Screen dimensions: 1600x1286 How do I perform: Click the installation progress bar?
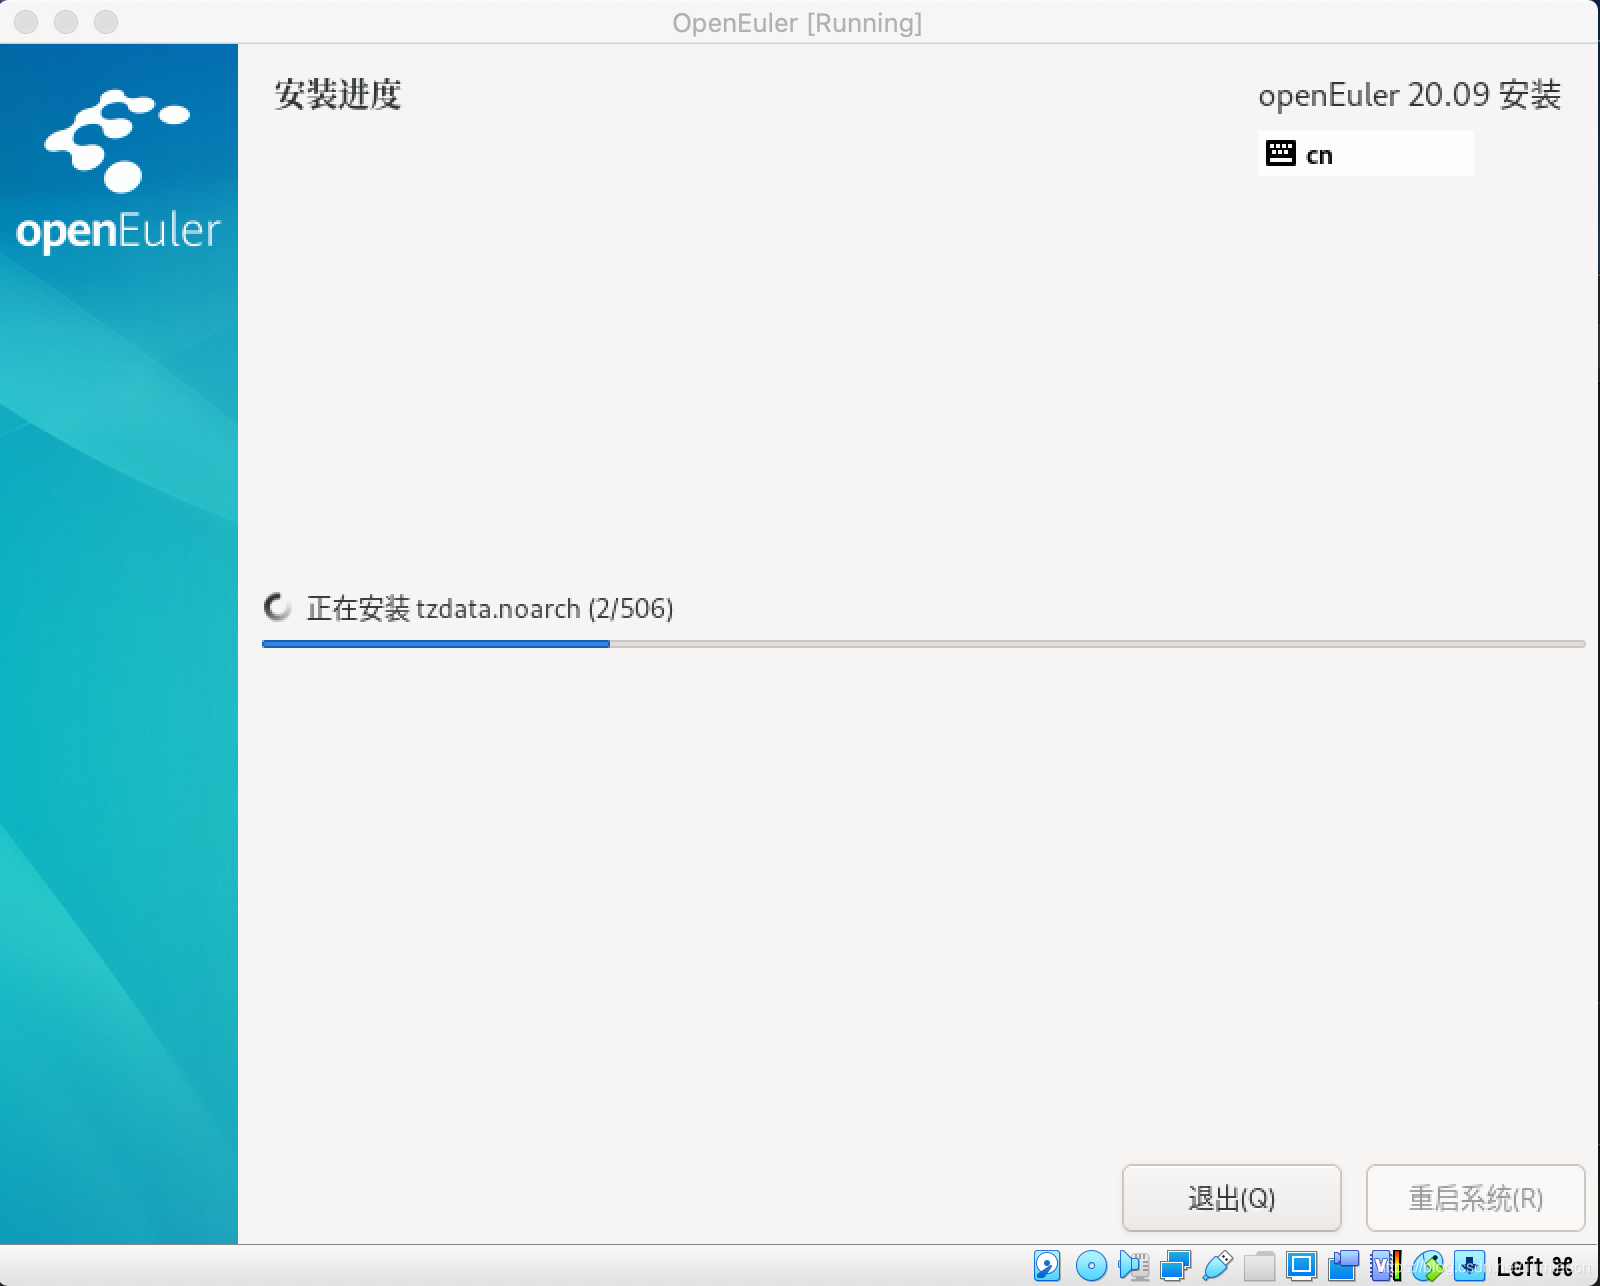[x=923, y=644]
